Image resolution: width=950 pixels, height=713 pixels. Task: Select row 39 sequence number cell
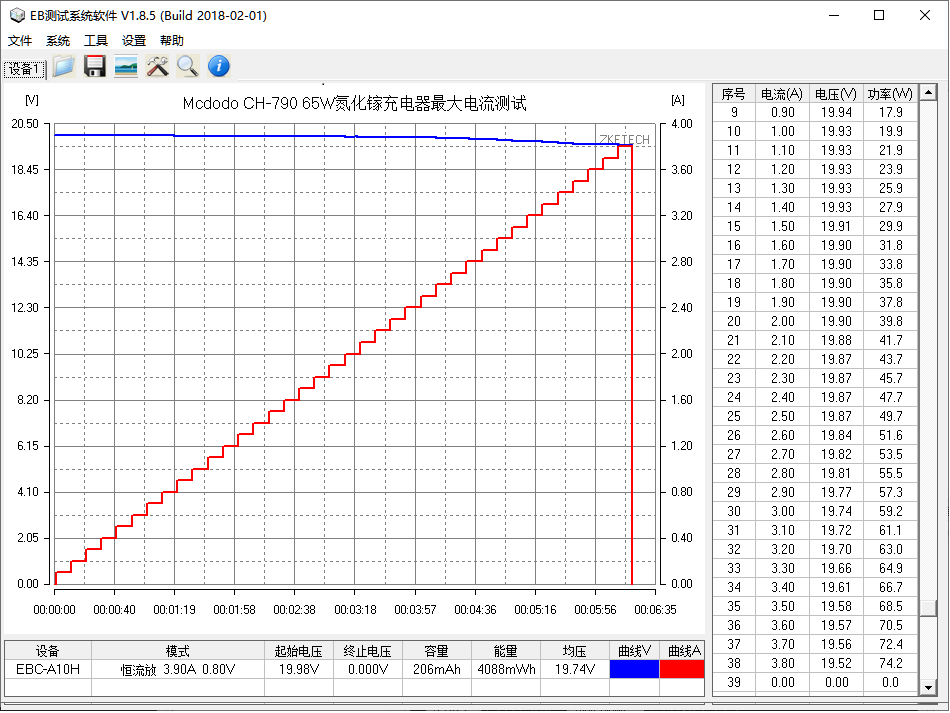coord(734,682)
